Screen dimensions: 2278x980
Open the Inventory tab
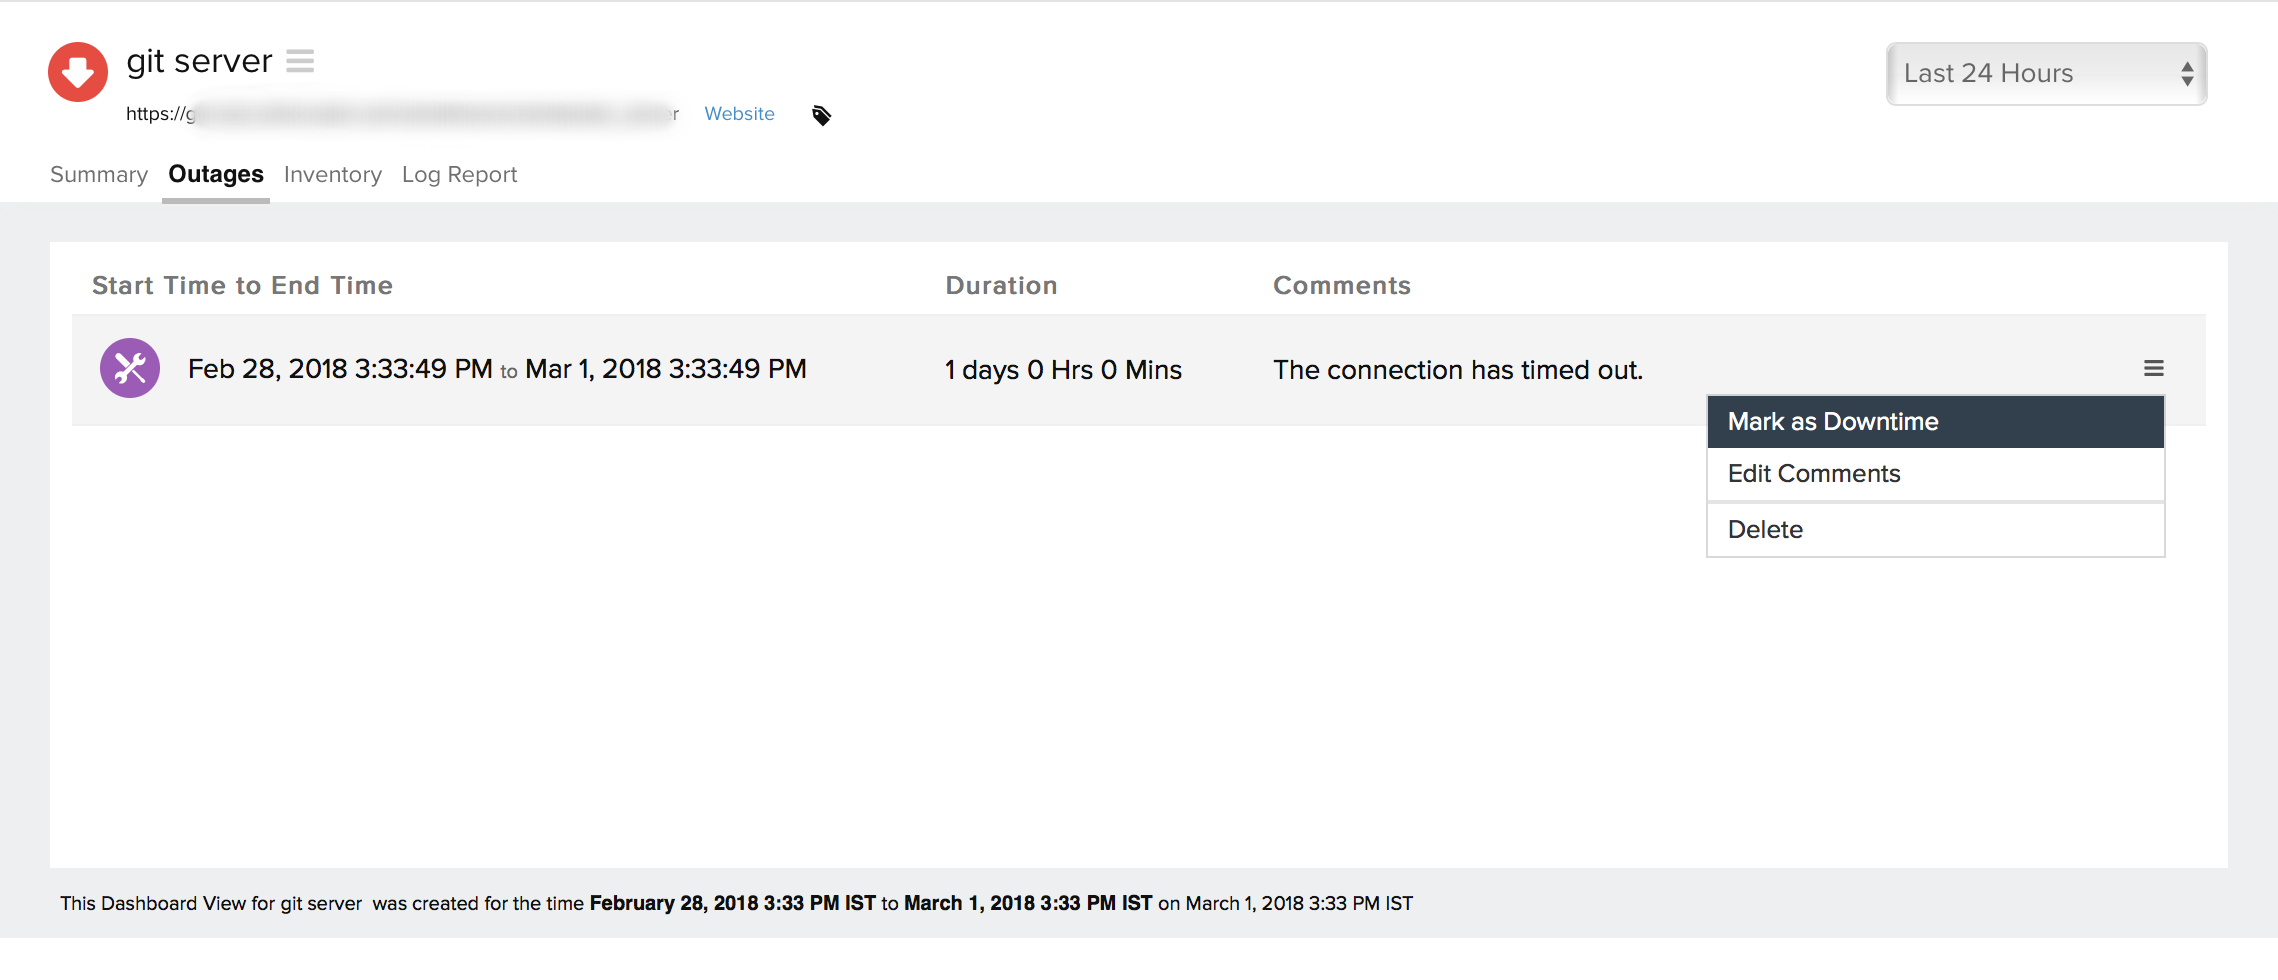click(x=332, y=174)
